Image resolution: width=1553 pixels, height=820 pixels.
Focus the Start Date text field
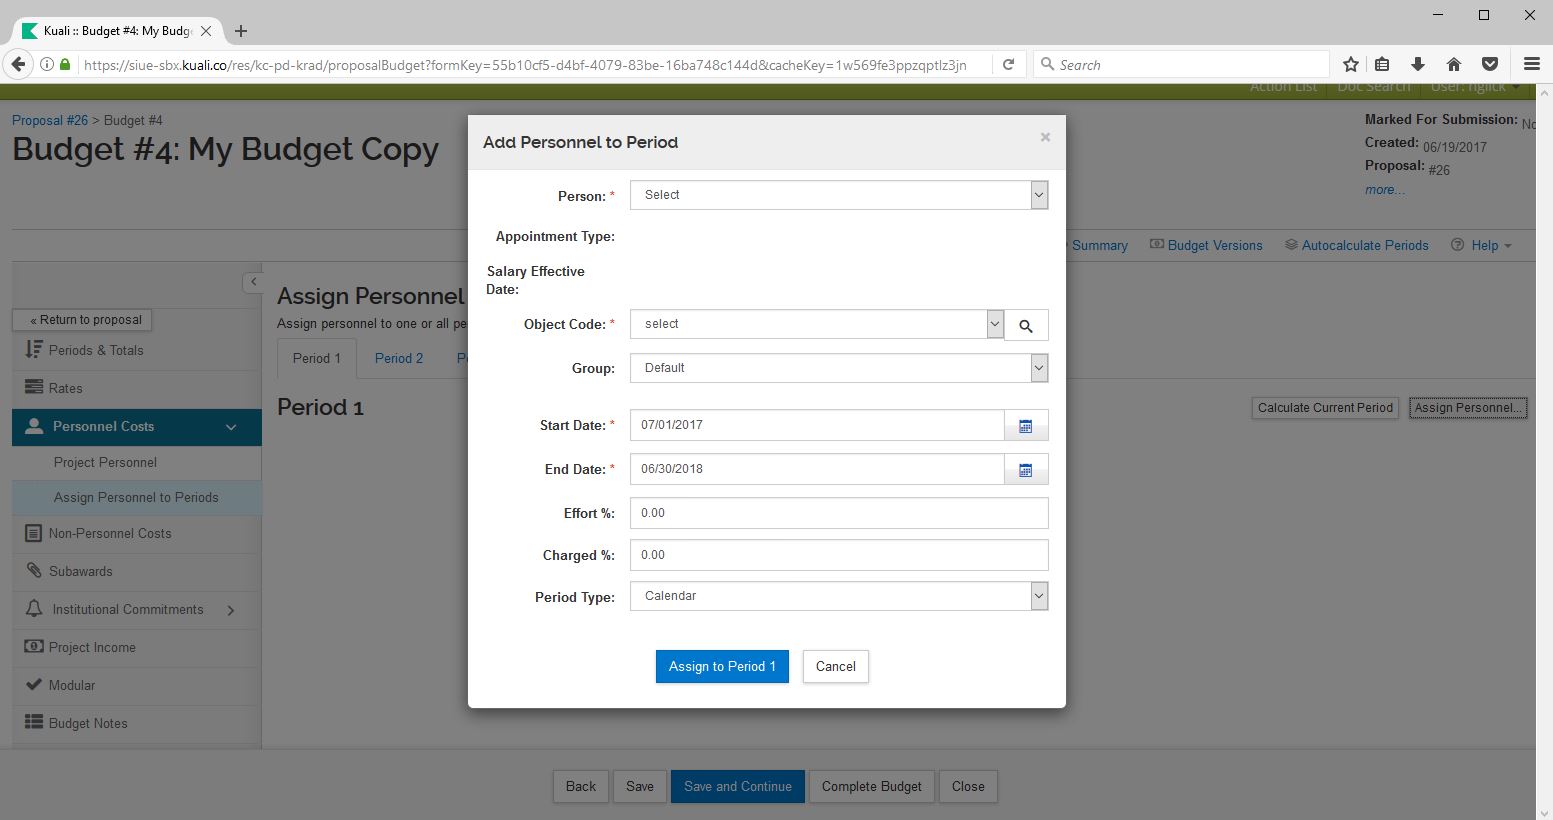pos(816,425)
